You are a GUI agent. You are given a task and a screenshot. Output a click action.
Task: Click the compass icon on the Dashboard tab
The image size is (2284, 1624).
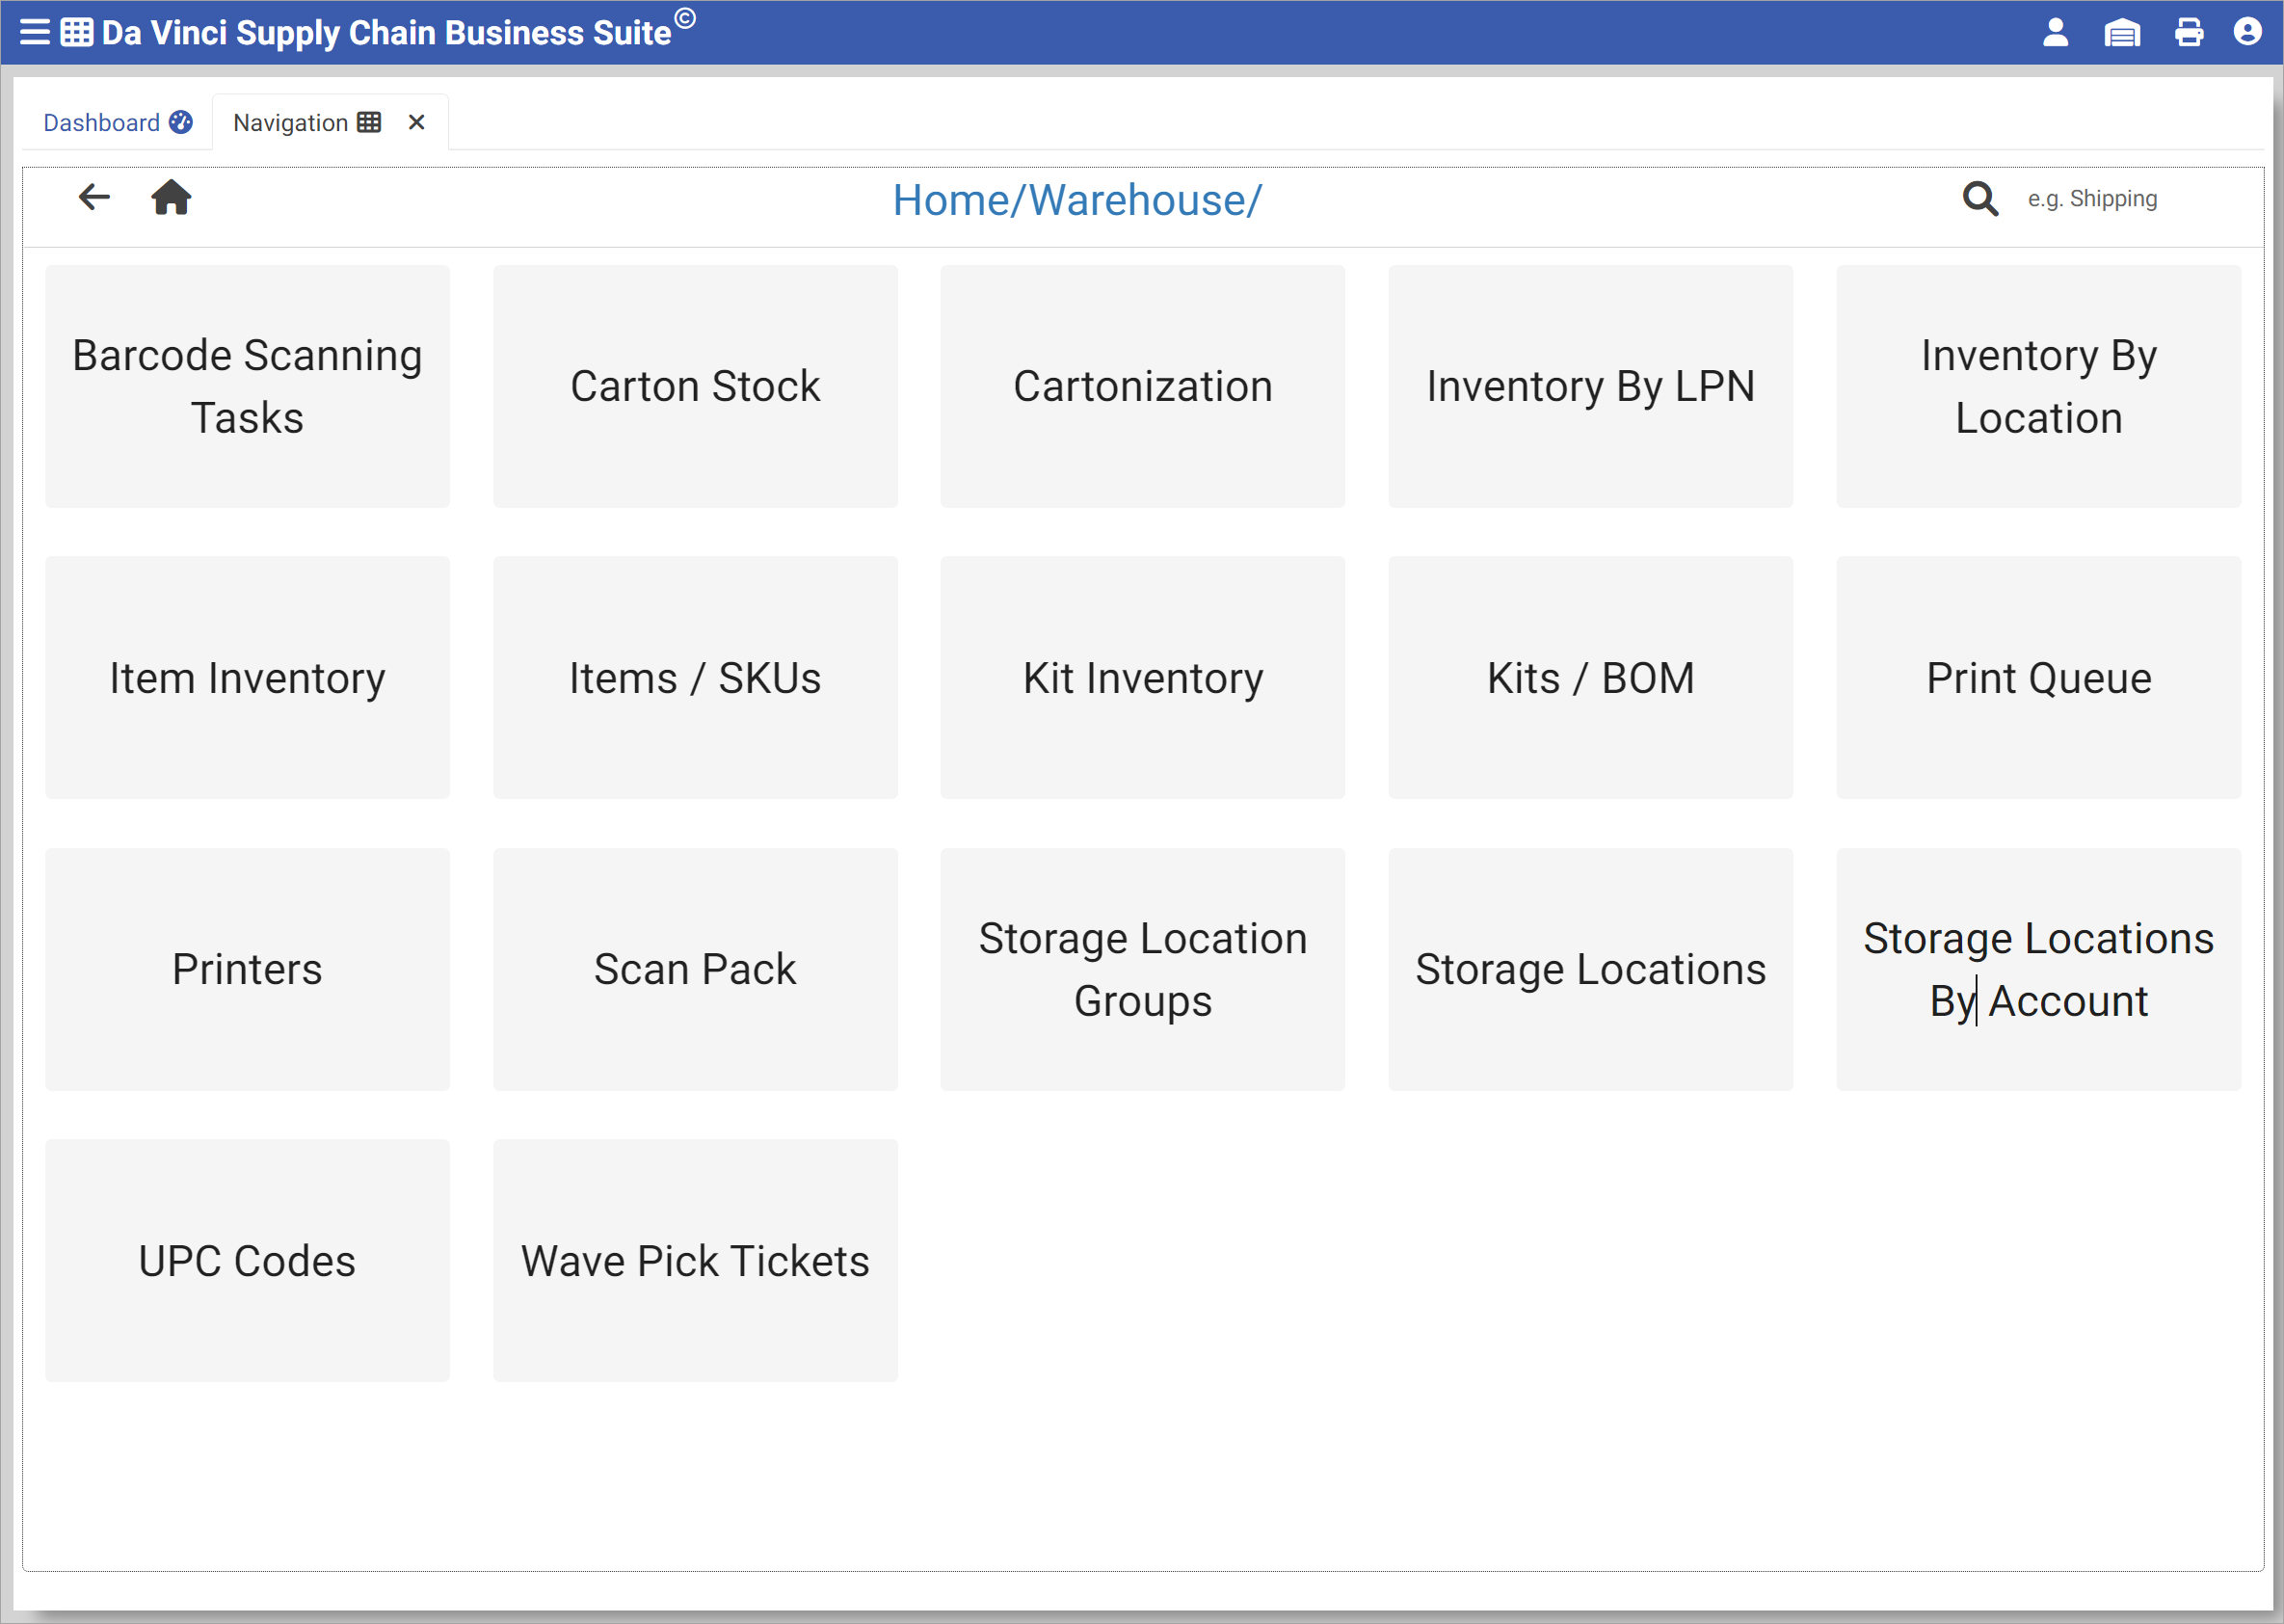click(182, 121)
